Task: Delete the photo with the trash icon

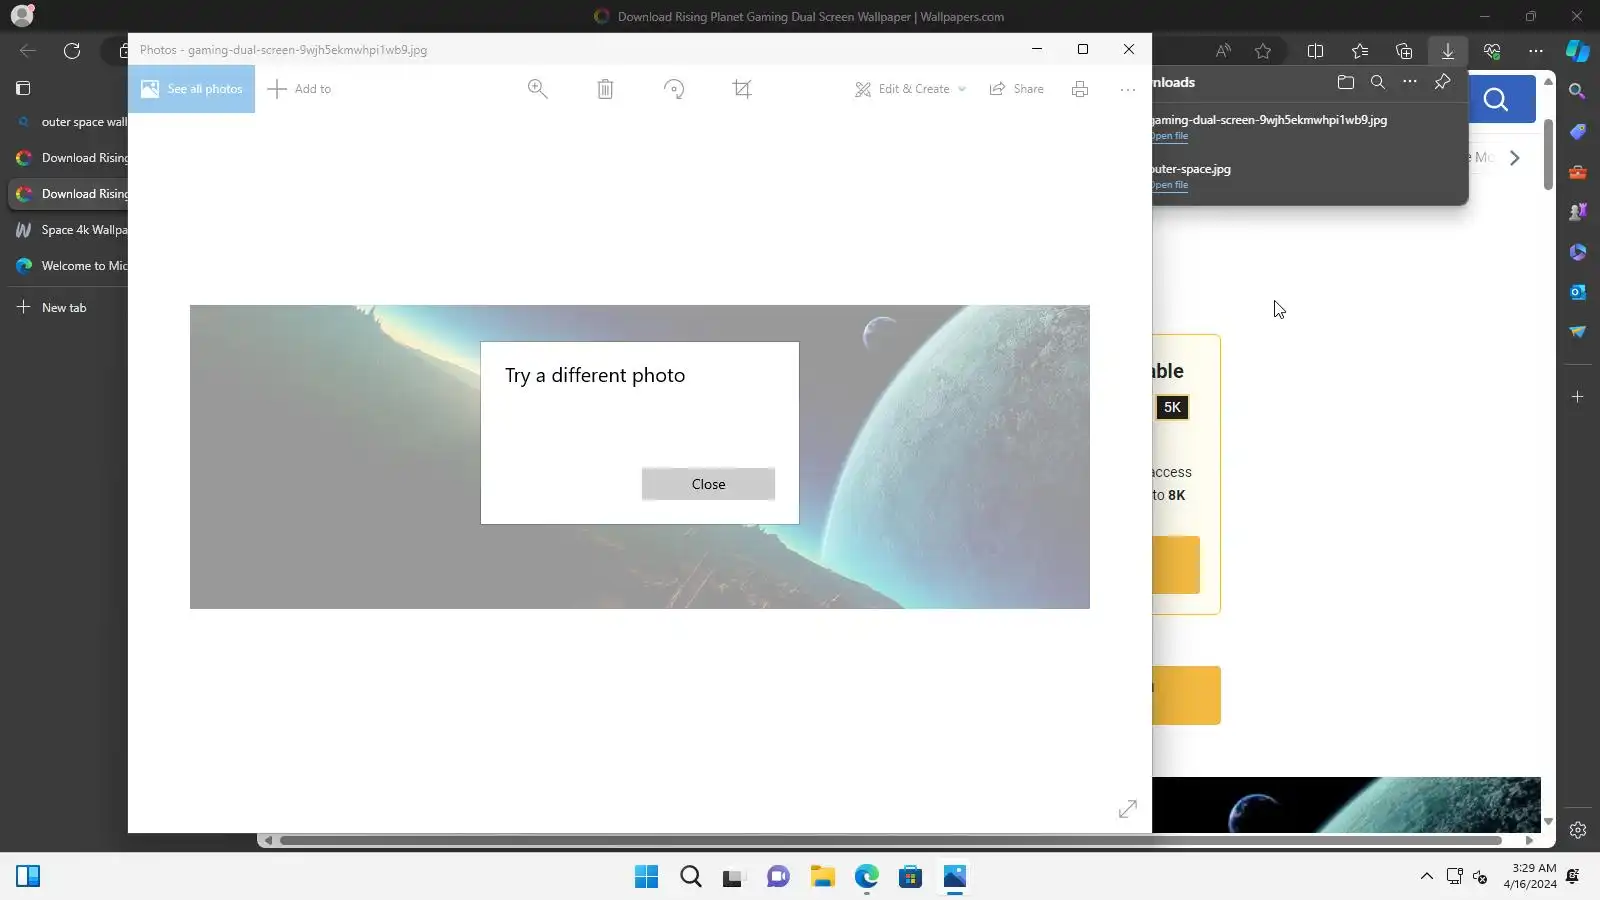Action: coord(605,89)
